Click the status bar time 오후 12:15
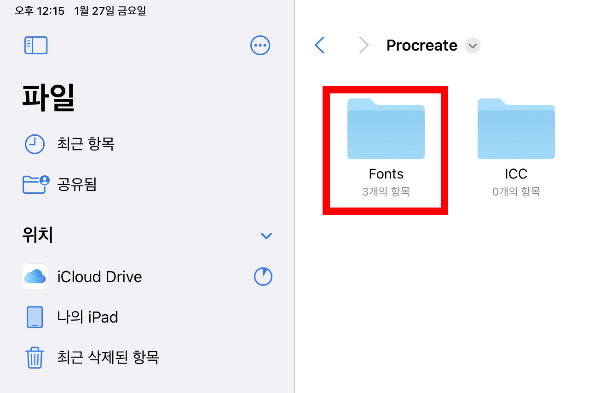The image size is (600, 393). pos(39,11)
